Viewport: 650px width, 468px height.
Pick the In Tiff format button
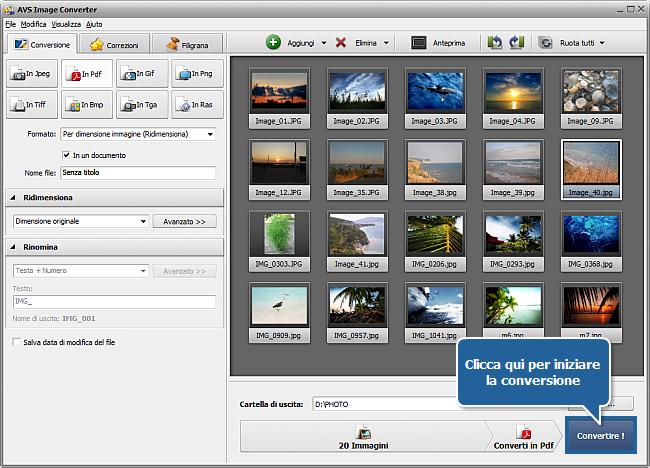(x=32, y=104)
